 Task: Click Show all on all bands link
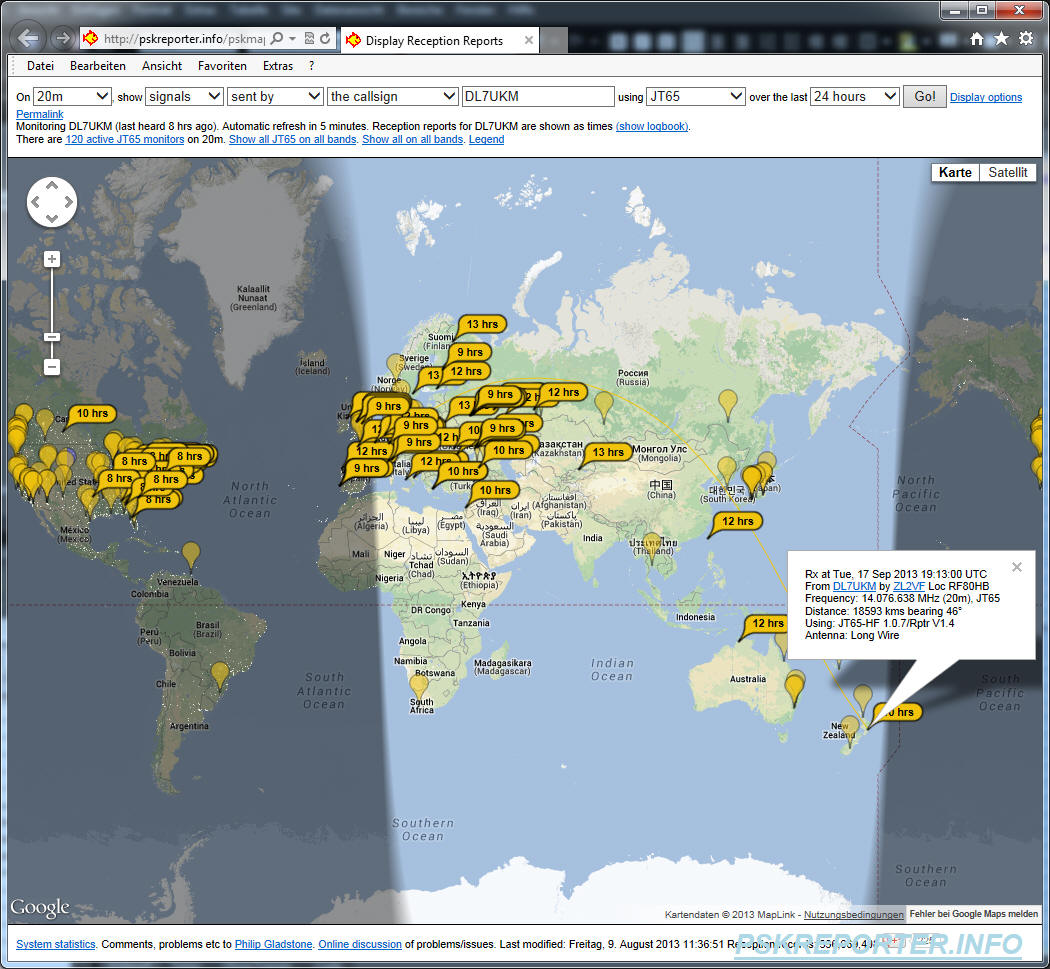coord(412,139)
